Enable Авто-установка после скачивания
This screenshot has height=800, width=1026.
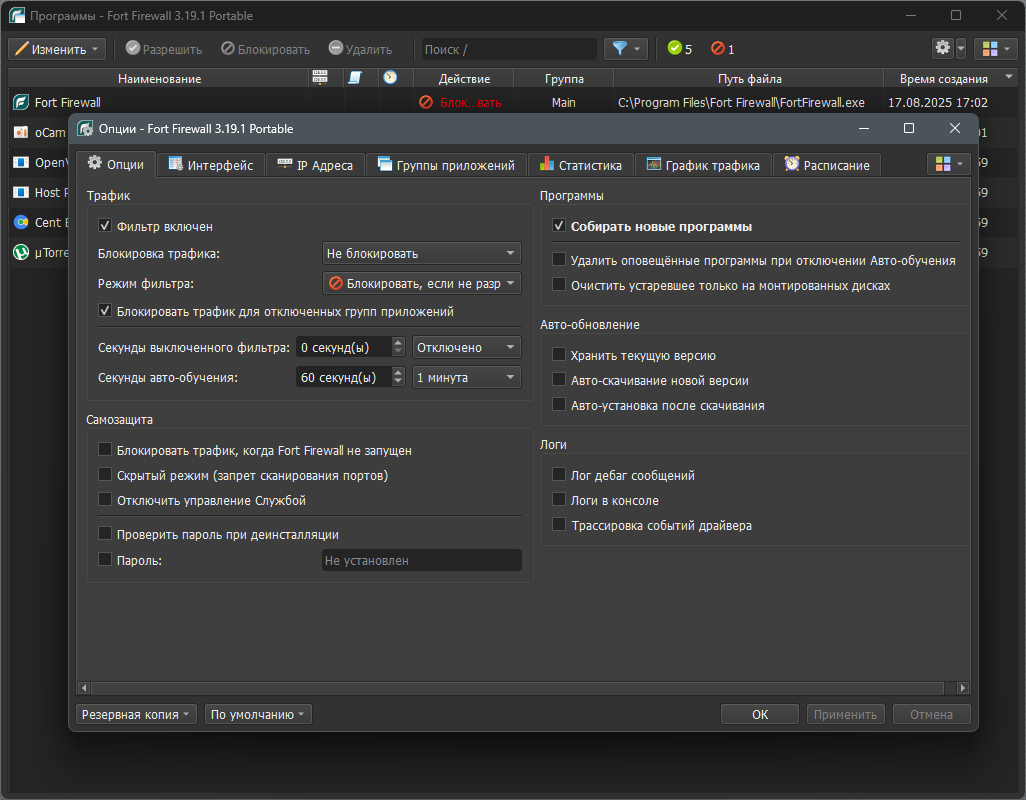[x=559, y=404]
